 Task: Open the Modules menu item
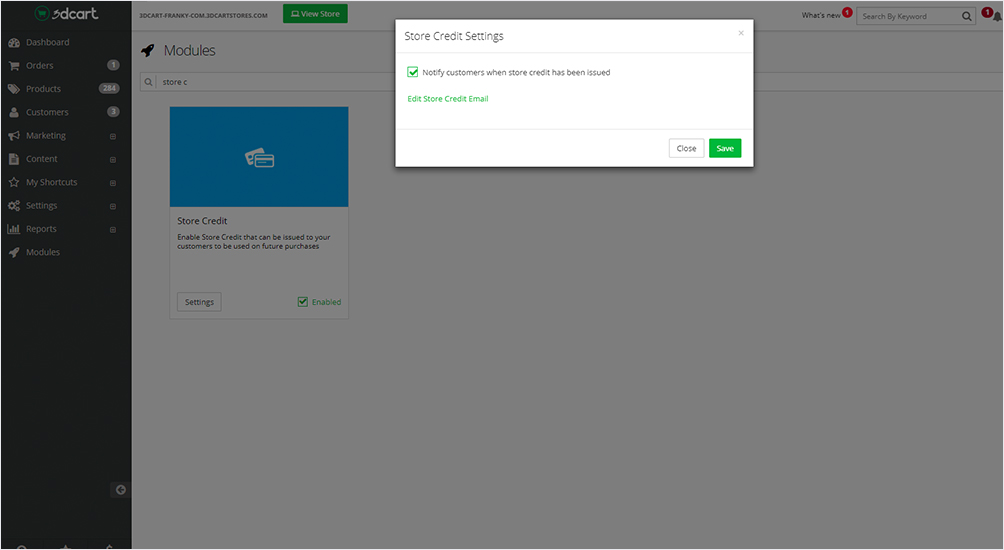pyautogui.click(x=42, y=252)
